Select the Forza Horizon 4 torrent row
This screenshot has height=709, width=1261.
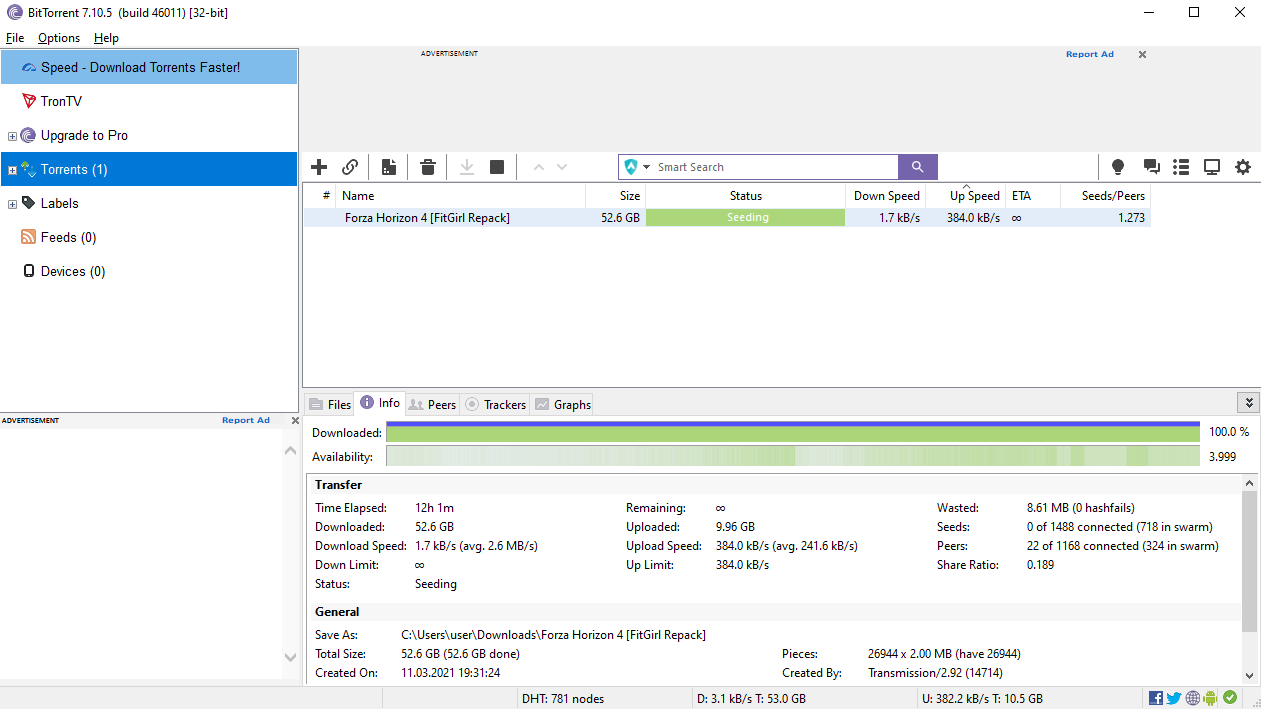(x=727, y=217)
